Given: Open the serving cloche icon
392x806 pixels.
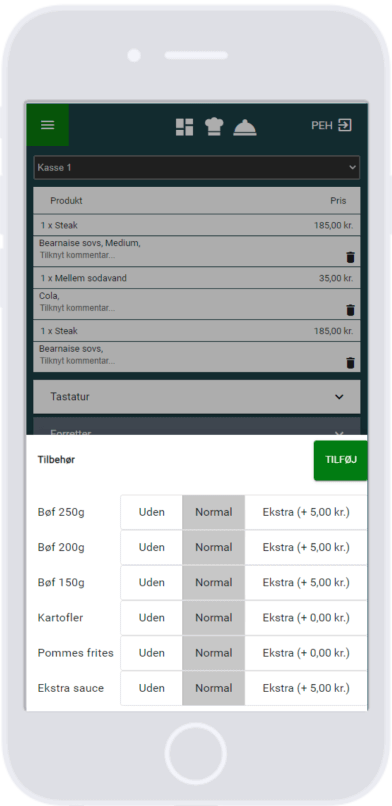Looking at the screenshot, I should click(245, 127).
